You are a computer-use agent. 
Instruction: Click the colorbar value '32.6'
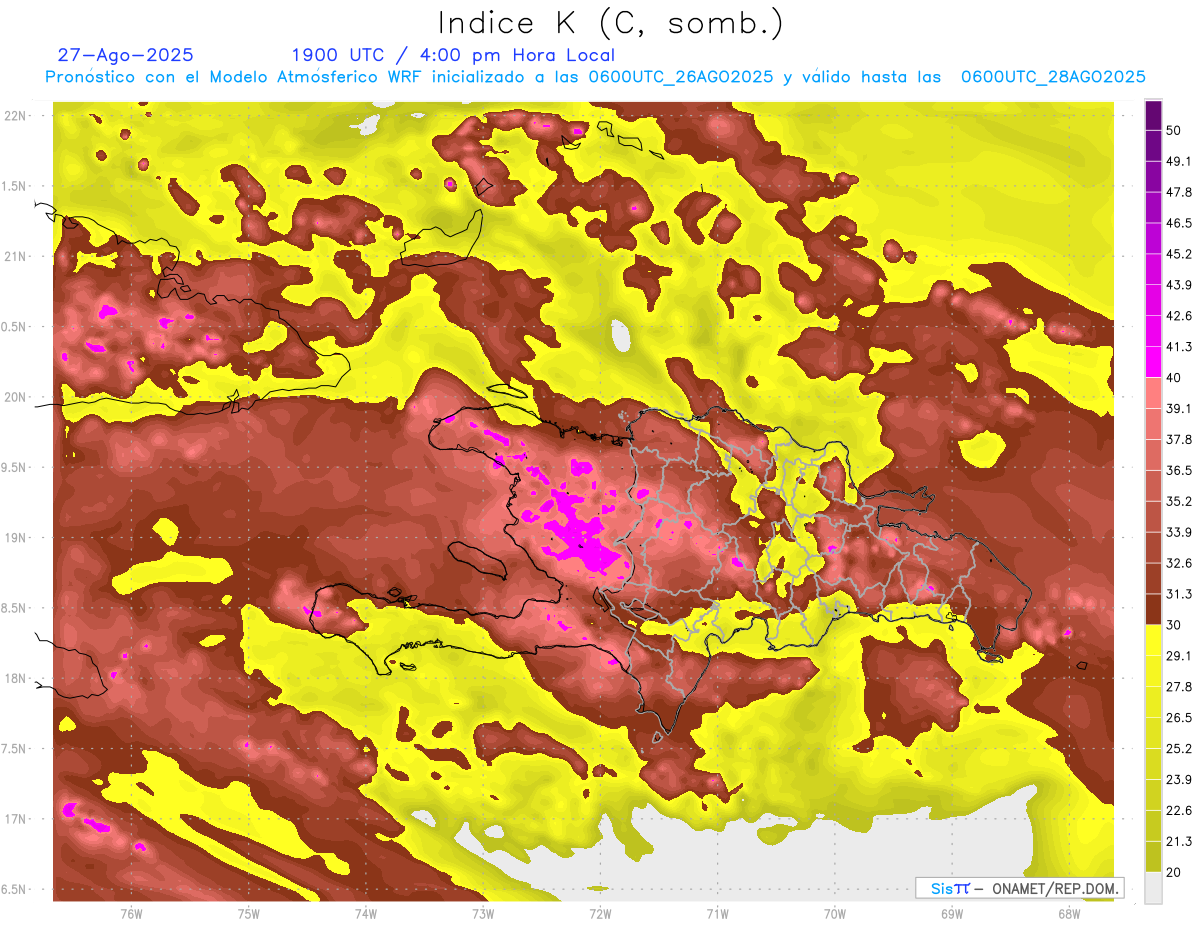(x=1178, y=563)
